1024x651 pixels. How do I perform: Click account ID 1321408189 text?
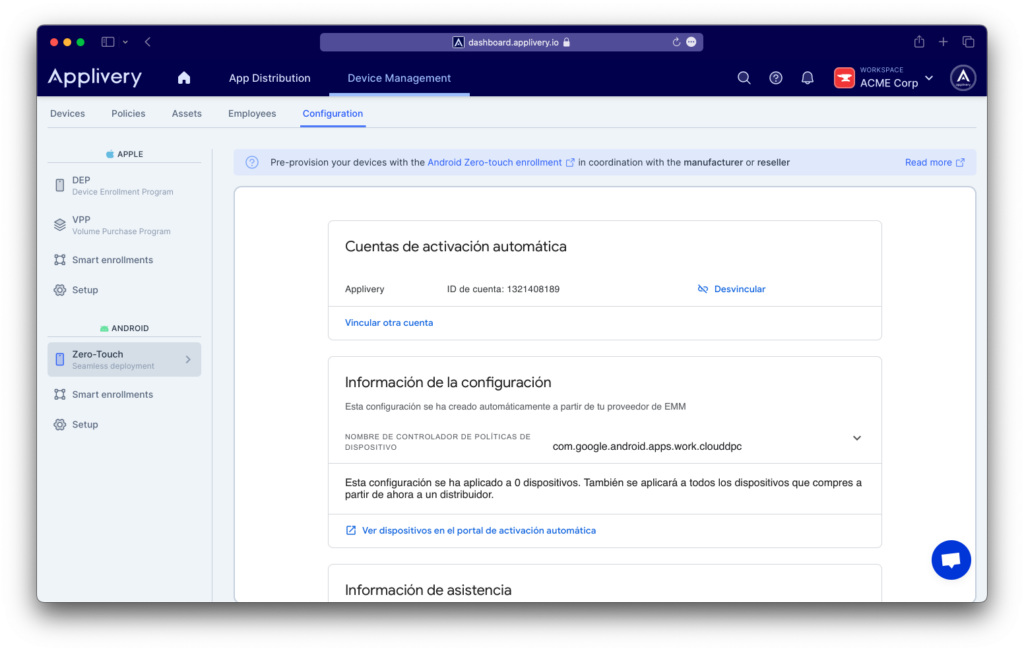click(x=503, y=289)
